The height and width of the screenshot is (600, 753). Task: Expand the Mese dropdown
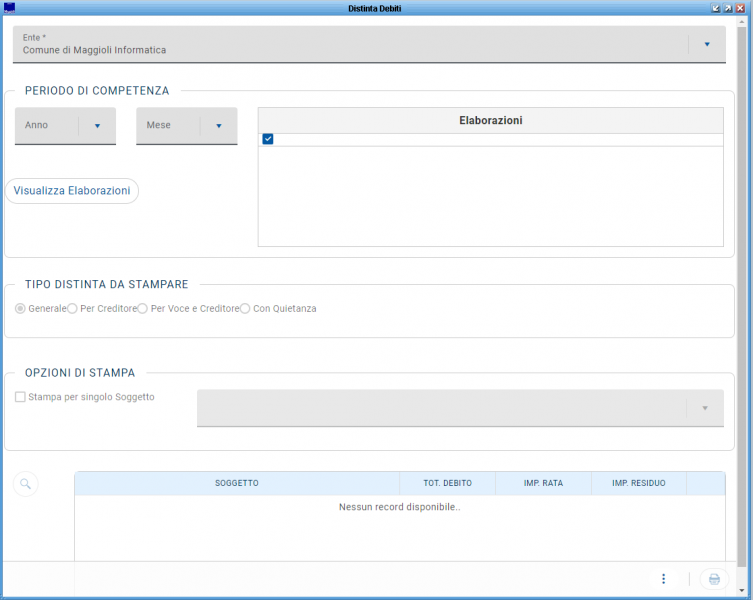(218, 126)
